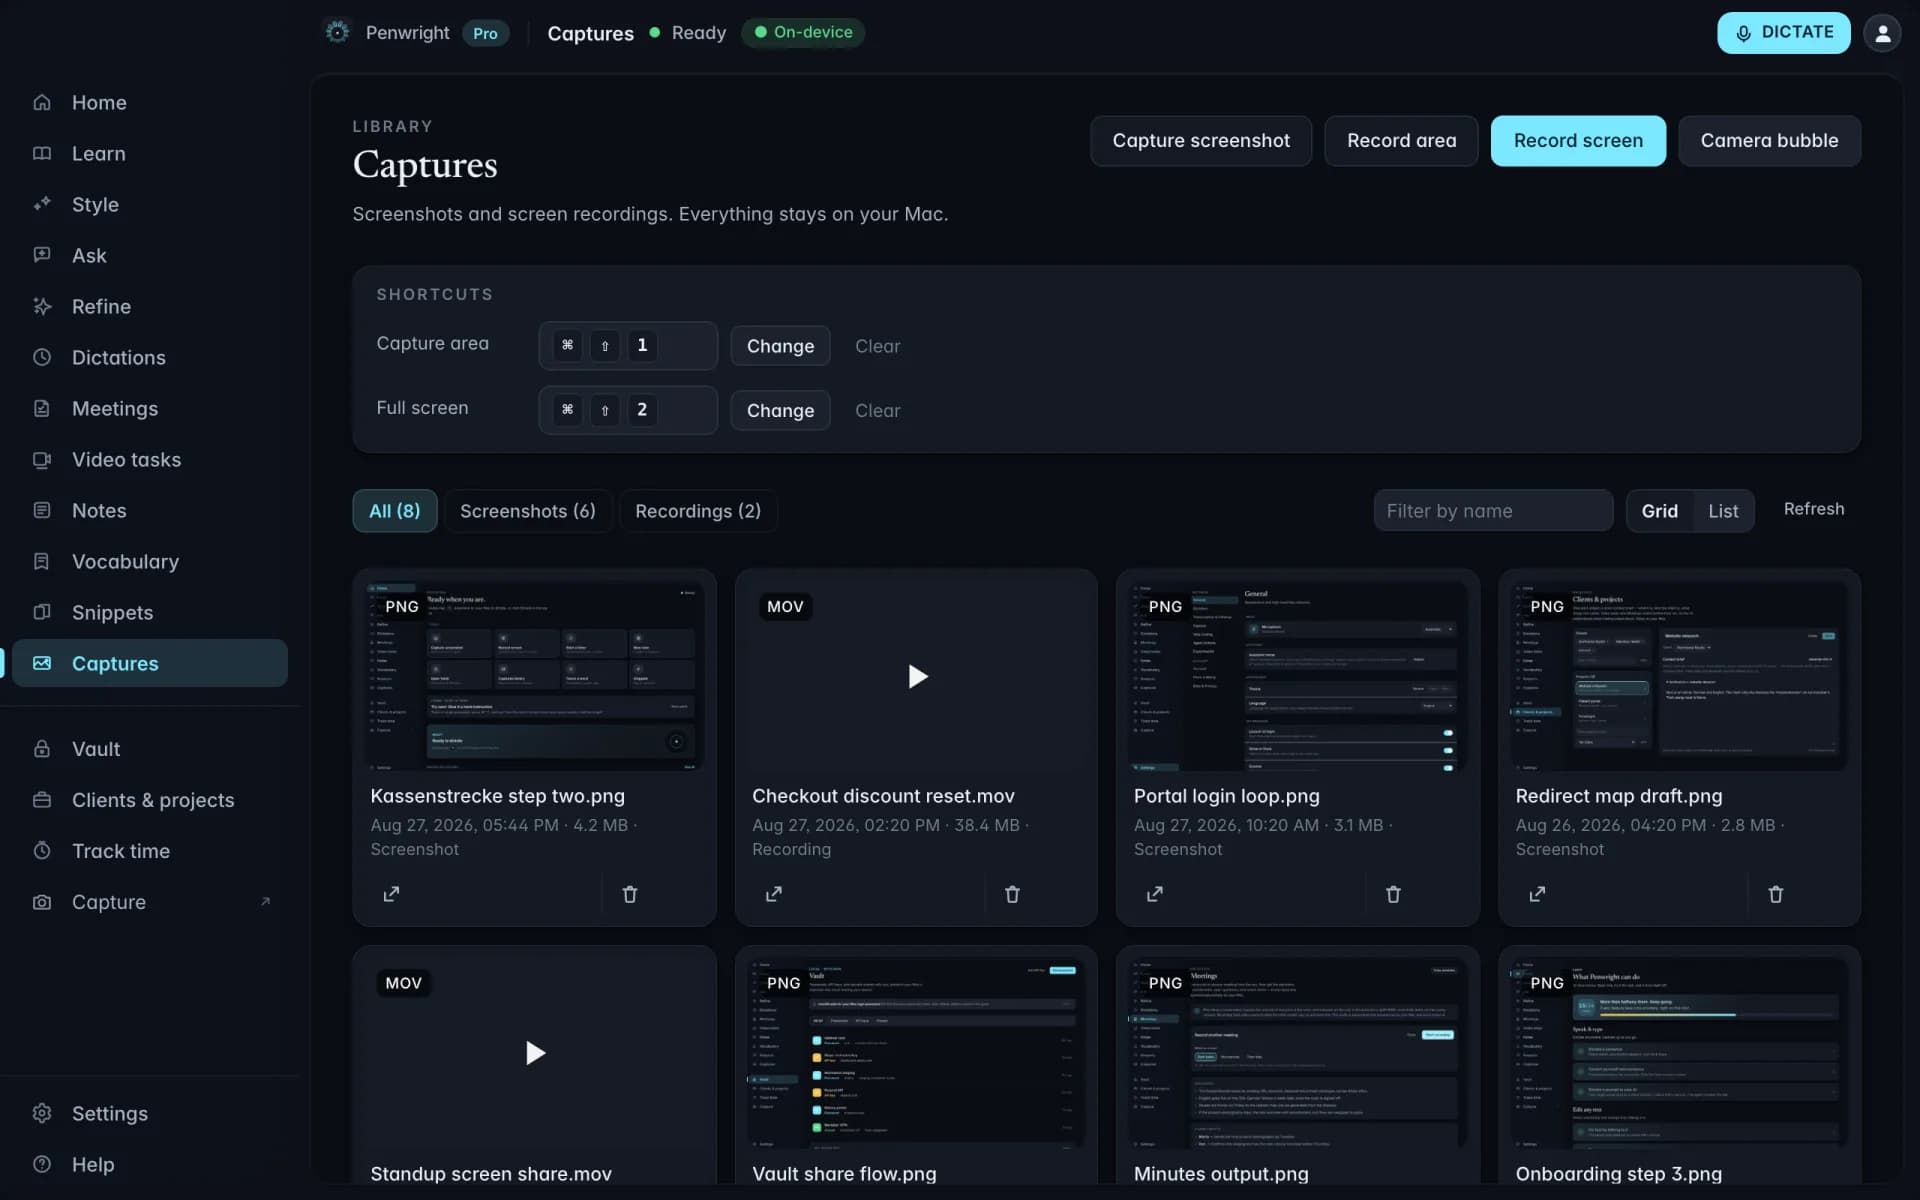Click the Capture area shortcut key field
The width and height of the screenshot is (1920, 1200).
tap(628, 346)
